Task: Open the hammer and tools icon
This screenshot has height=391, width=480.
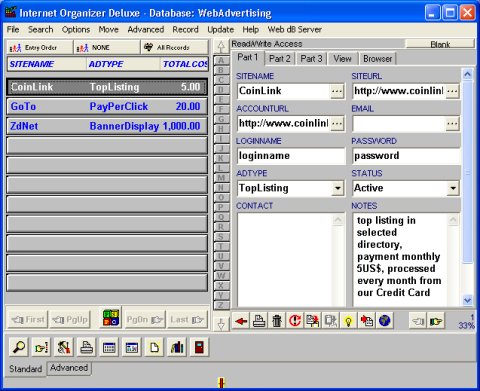Action: pyautogui.click(x=64, y=348)
